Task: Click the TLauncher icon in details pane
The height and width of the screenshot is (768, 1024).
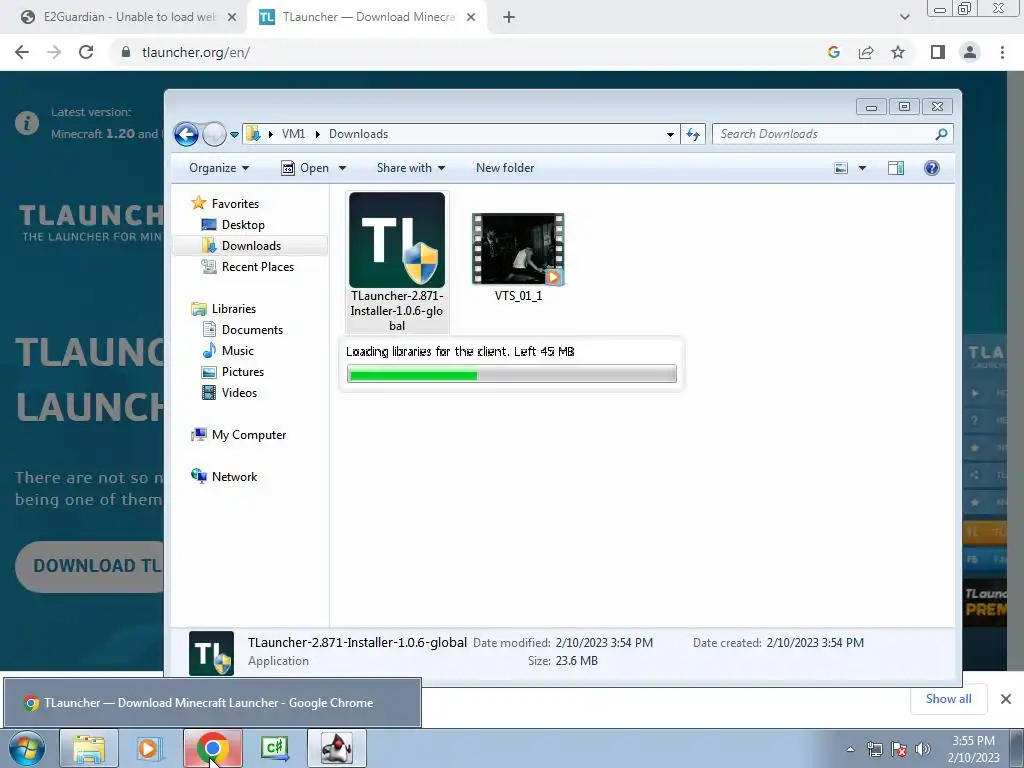Action: [212, 653]
